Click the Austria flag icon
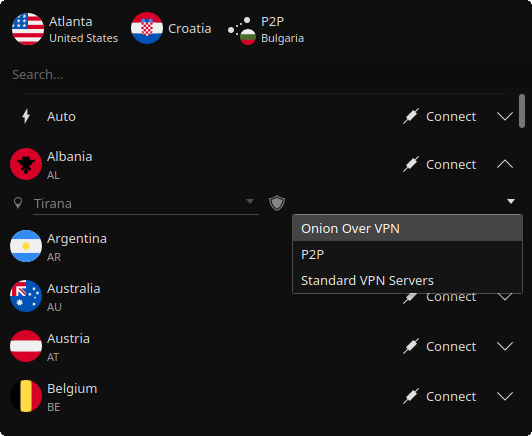The image size is (532, 436). click(26, 346)
